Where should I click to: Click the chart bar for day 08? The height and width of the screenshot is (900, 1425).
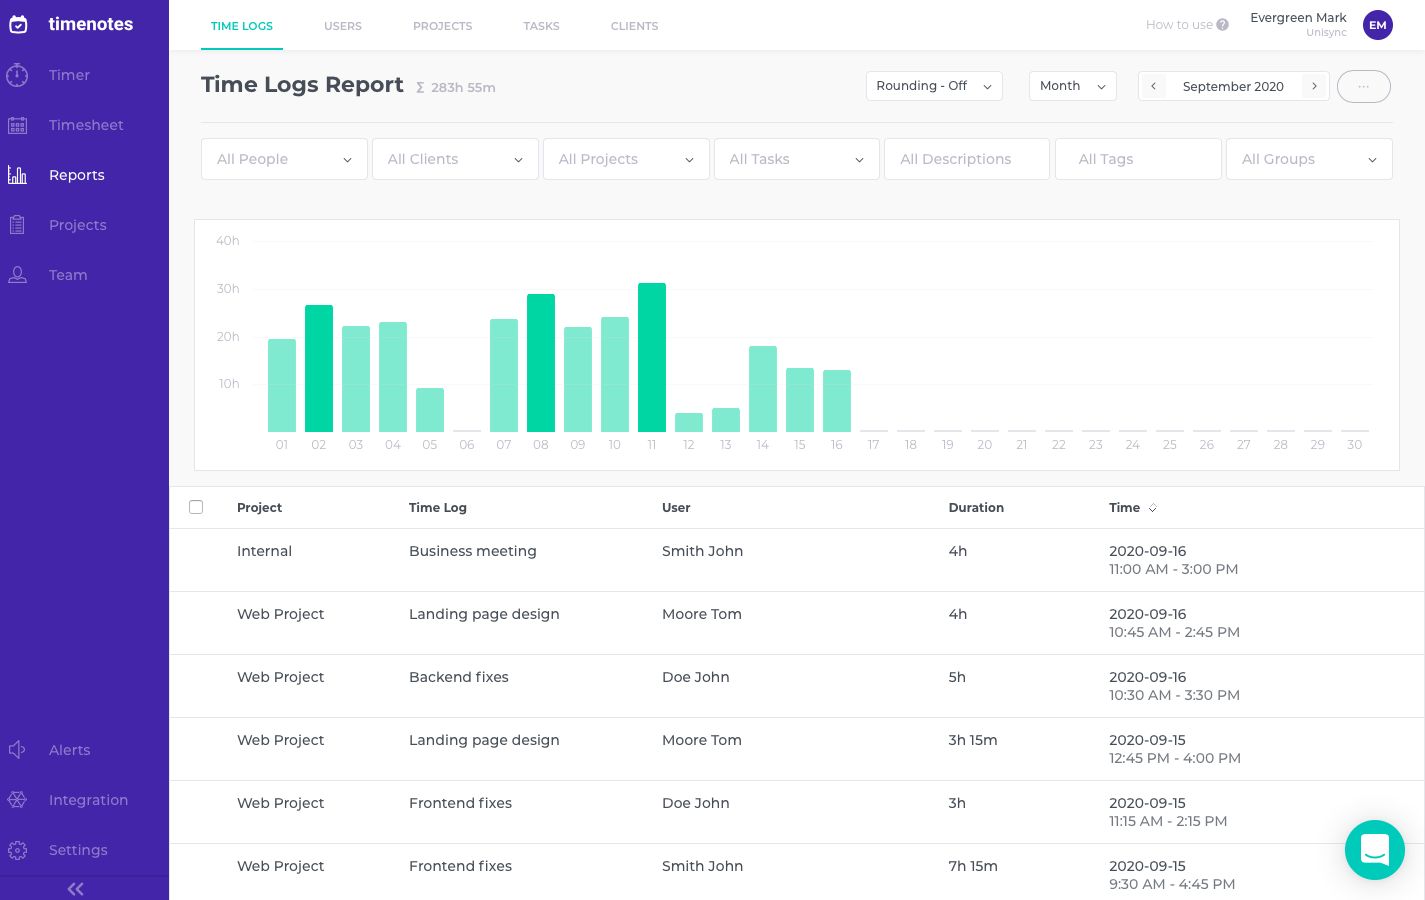(541, 363)
